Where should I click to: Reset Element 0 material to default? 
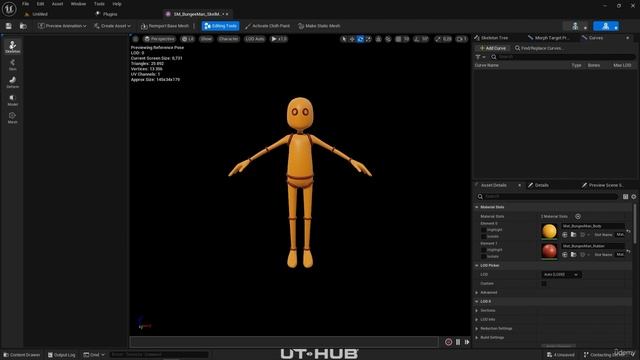[x=629, y=231]
